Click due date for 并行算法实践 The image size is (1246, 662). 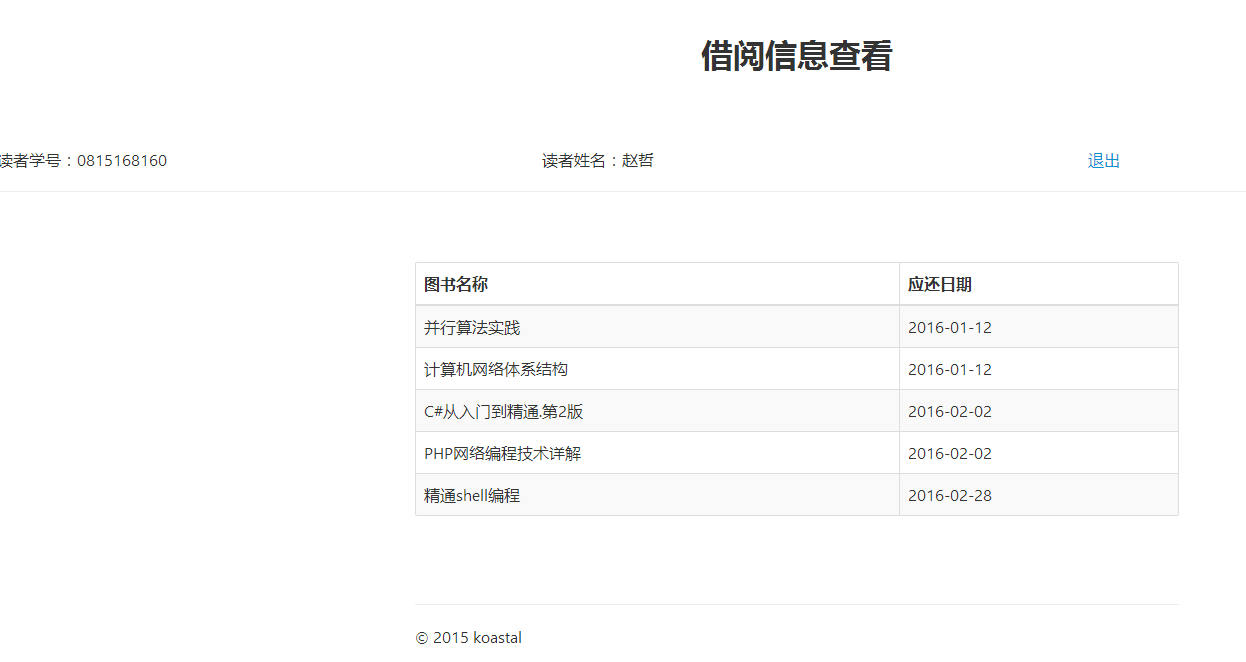pos(949,328)
